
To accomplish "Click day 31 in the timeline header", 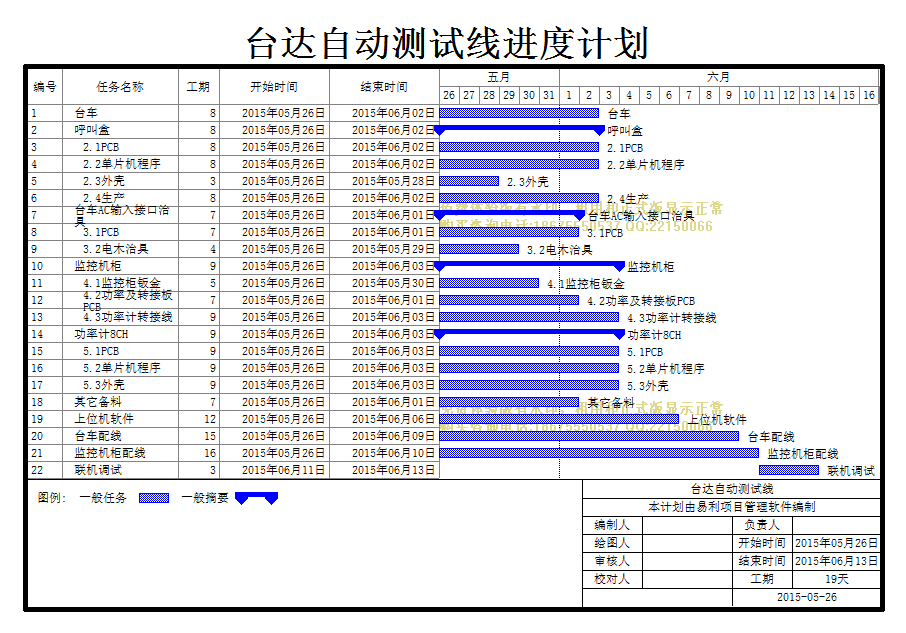I will pos(549,95).
